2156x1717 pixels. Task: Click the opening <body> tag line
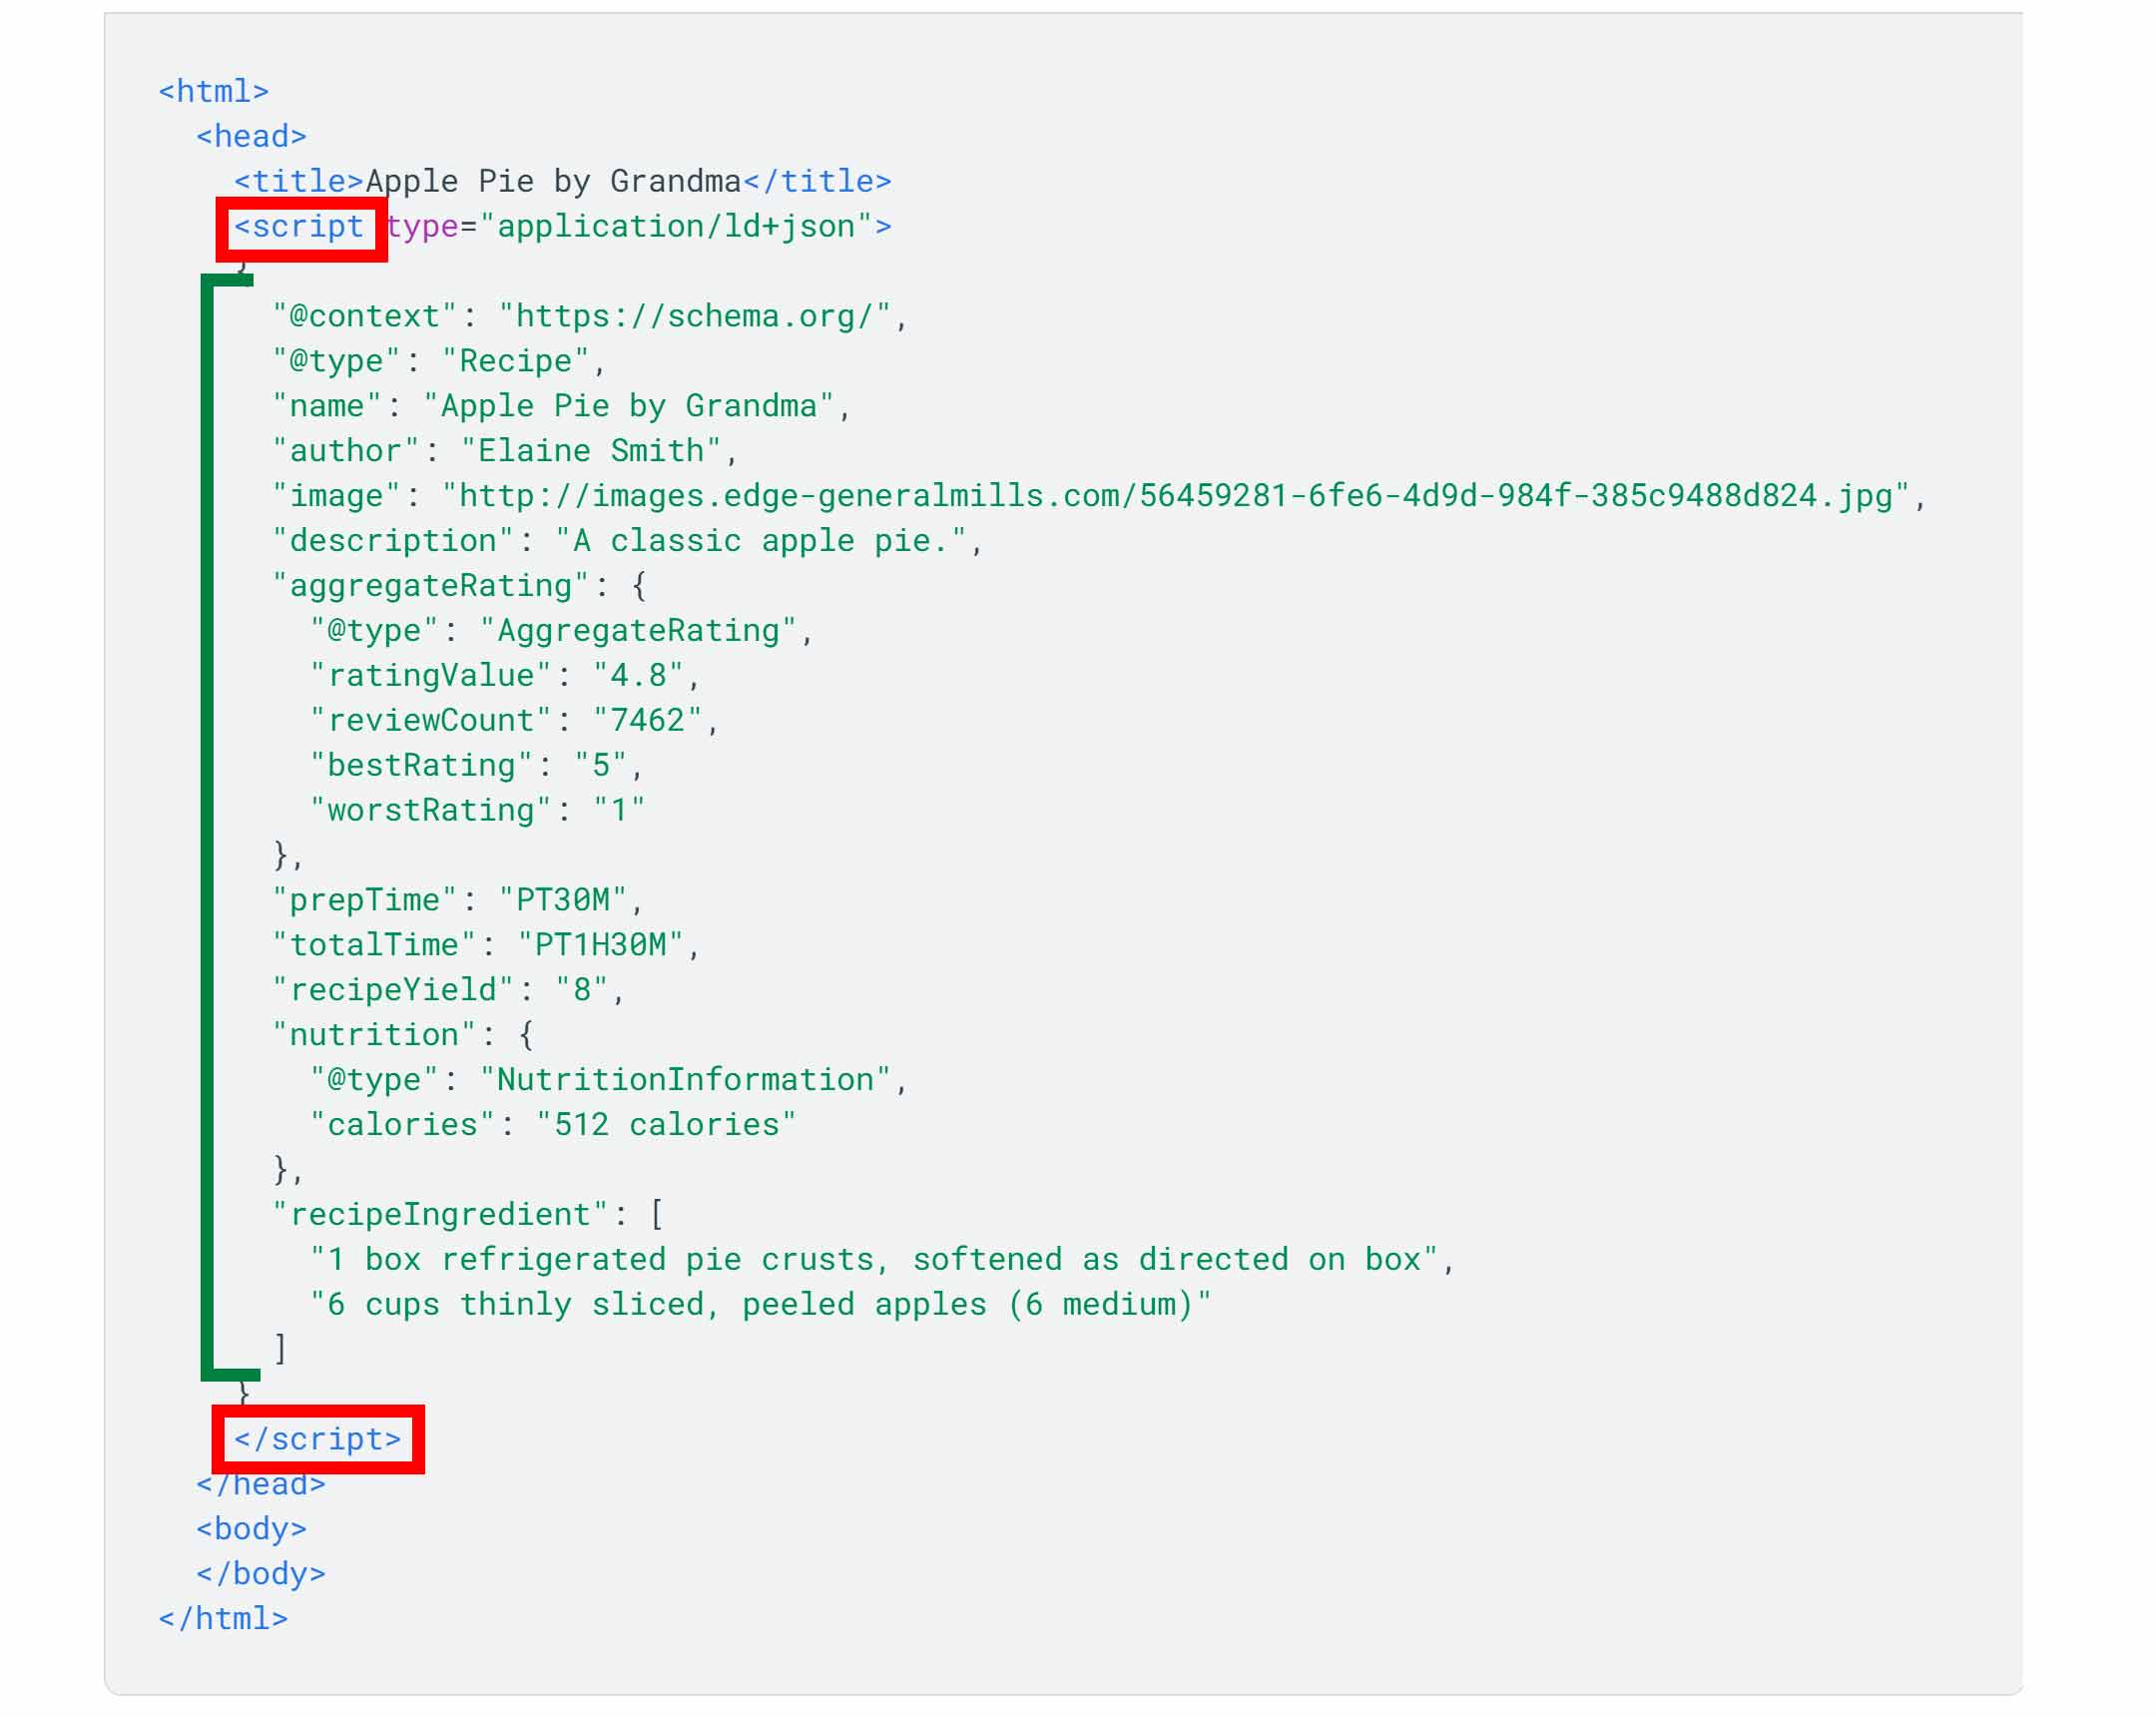click(x=251, y=1532)
